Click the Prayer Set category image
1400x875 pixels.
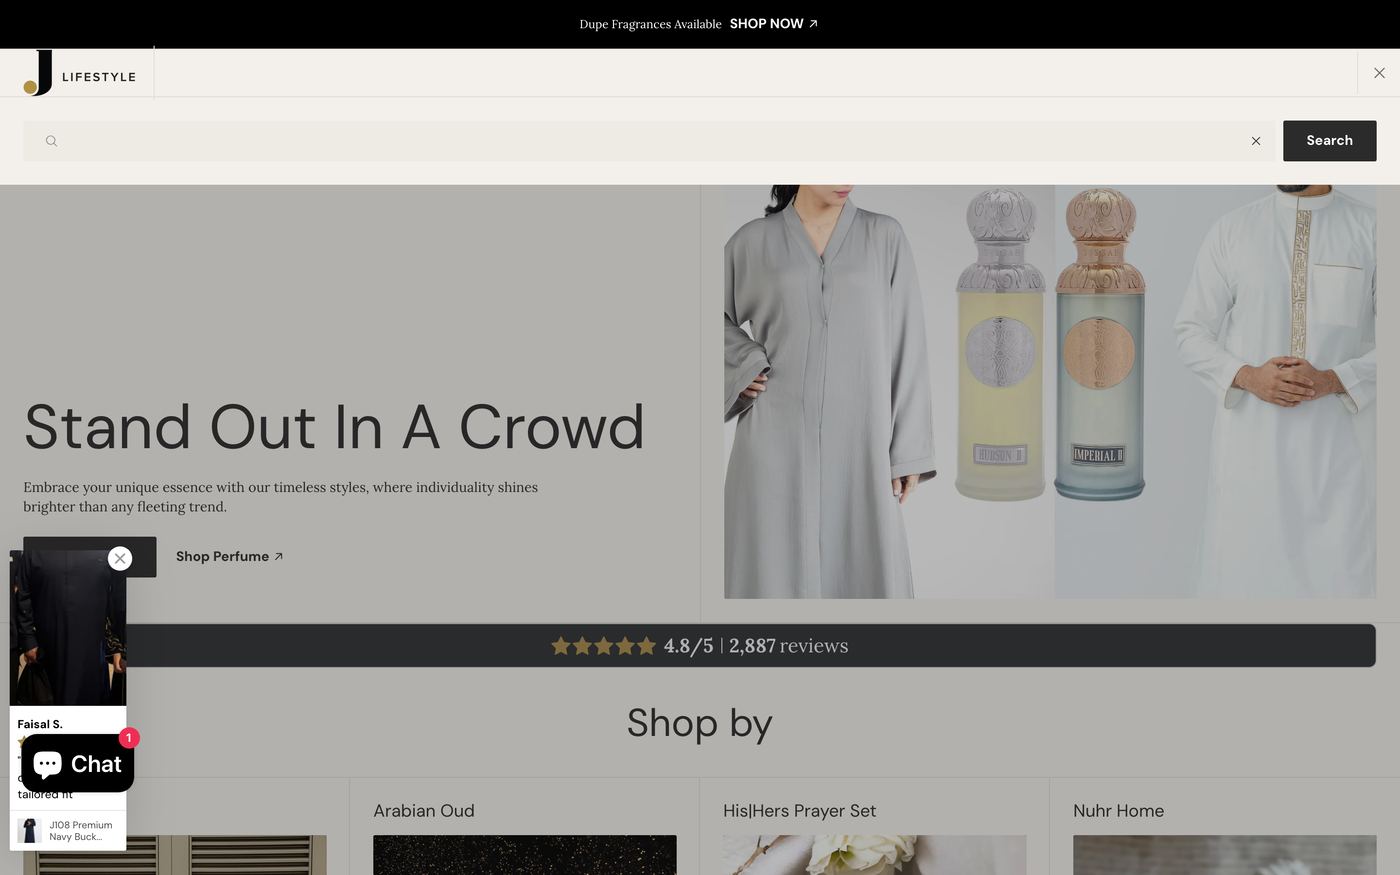click(875, 855)
